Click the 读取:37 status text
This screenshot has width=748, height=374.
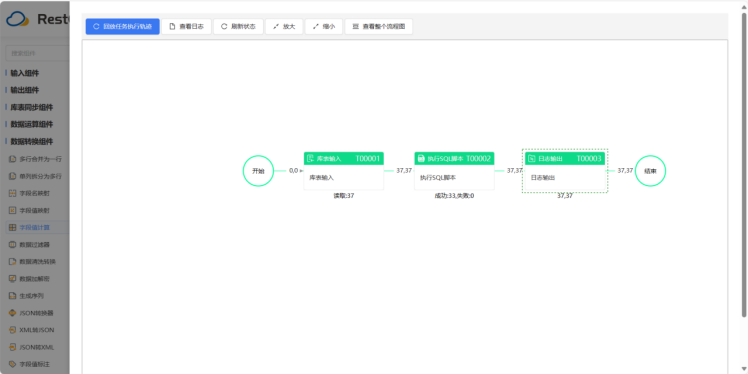(343, 196)
